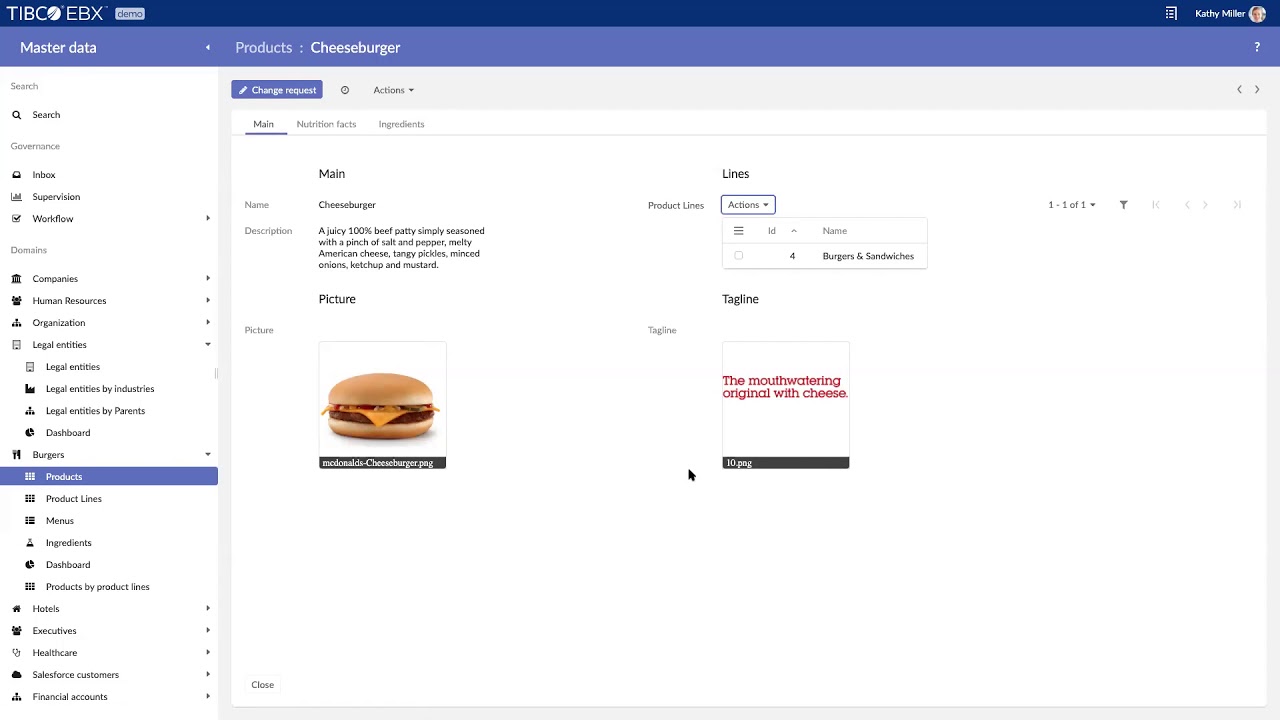Switch to the Main tab

[263, 124]
